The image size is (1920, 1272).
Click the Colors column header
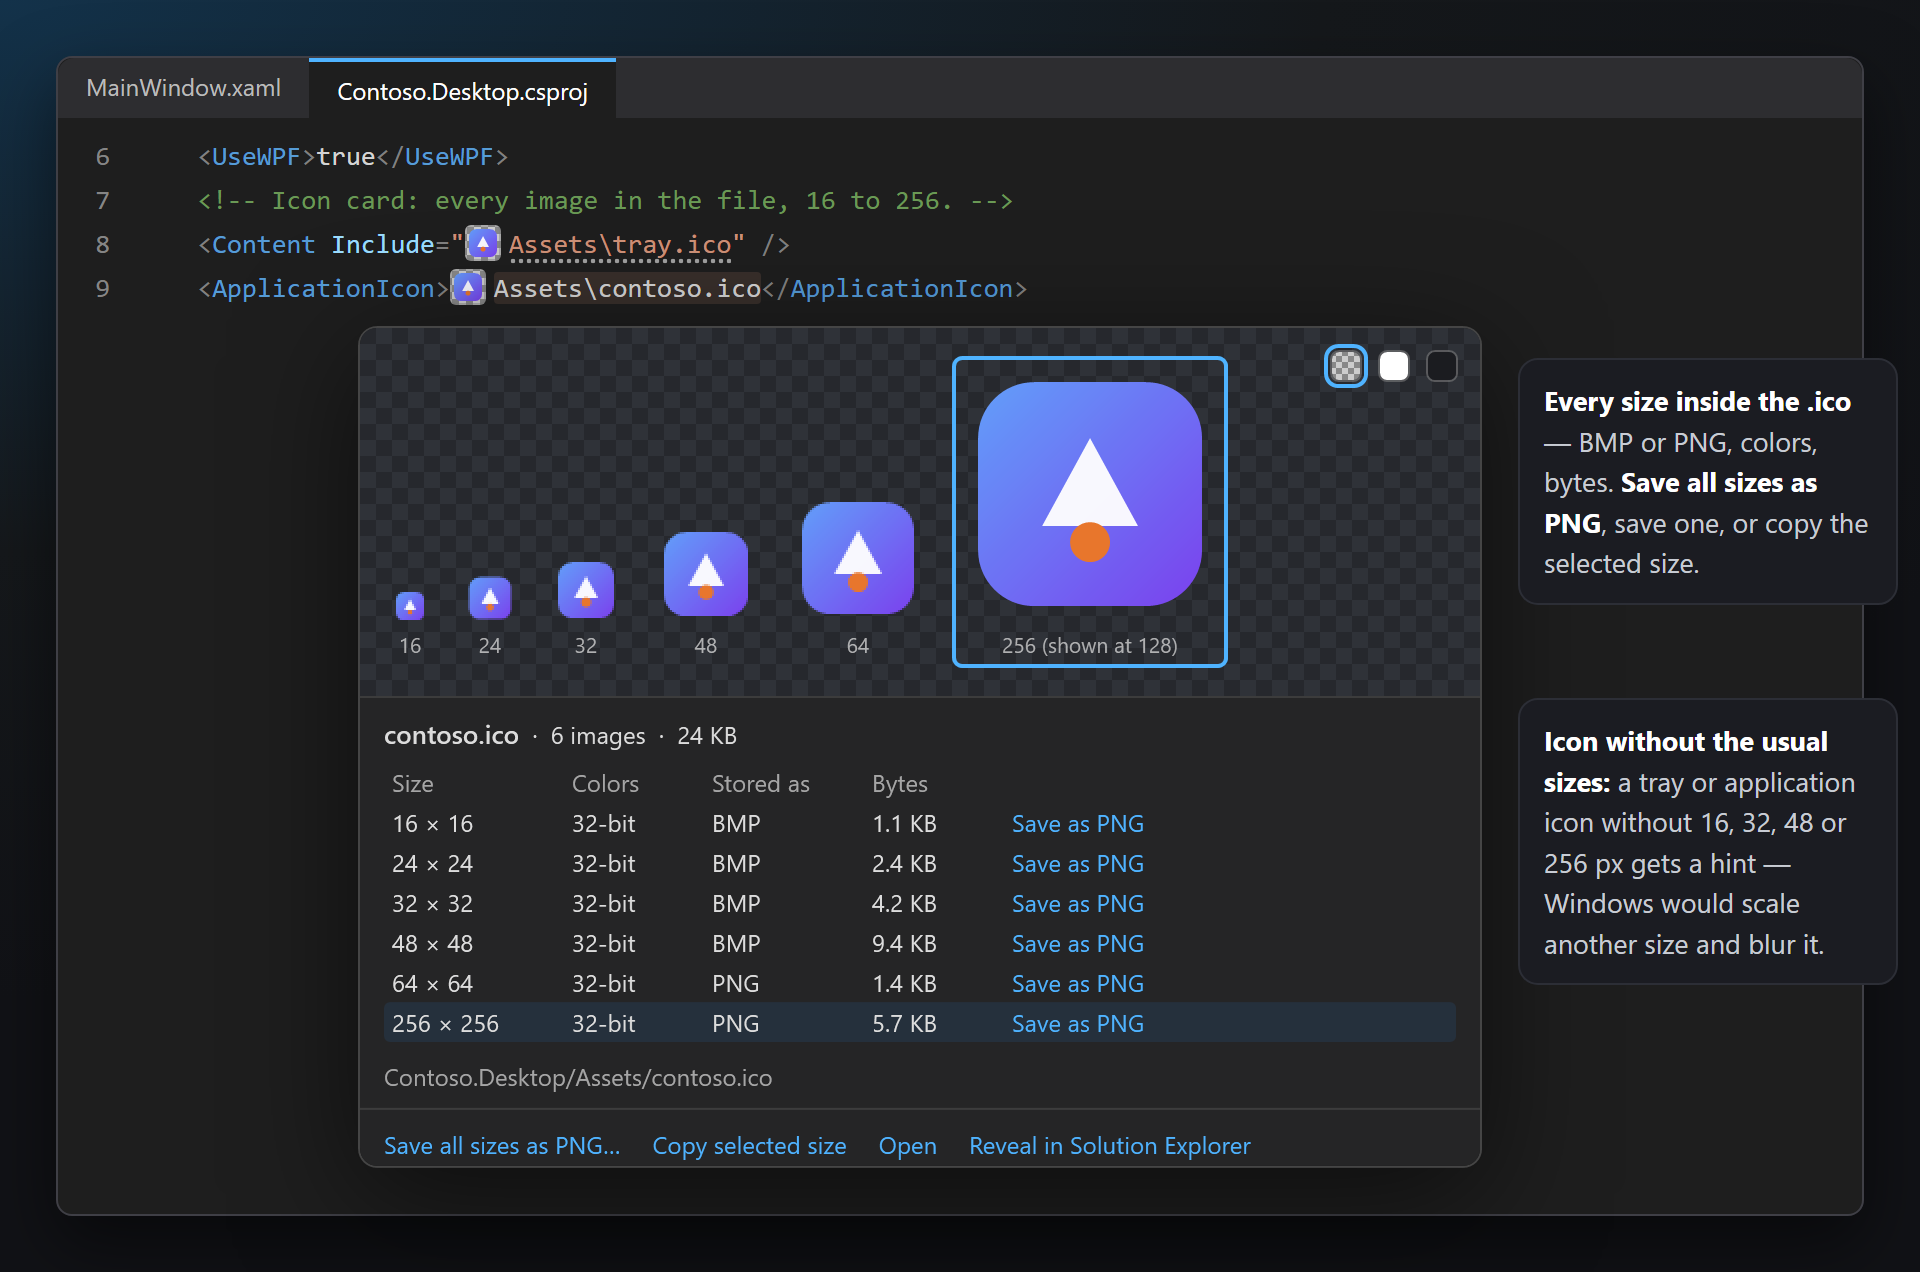[605, 784]
